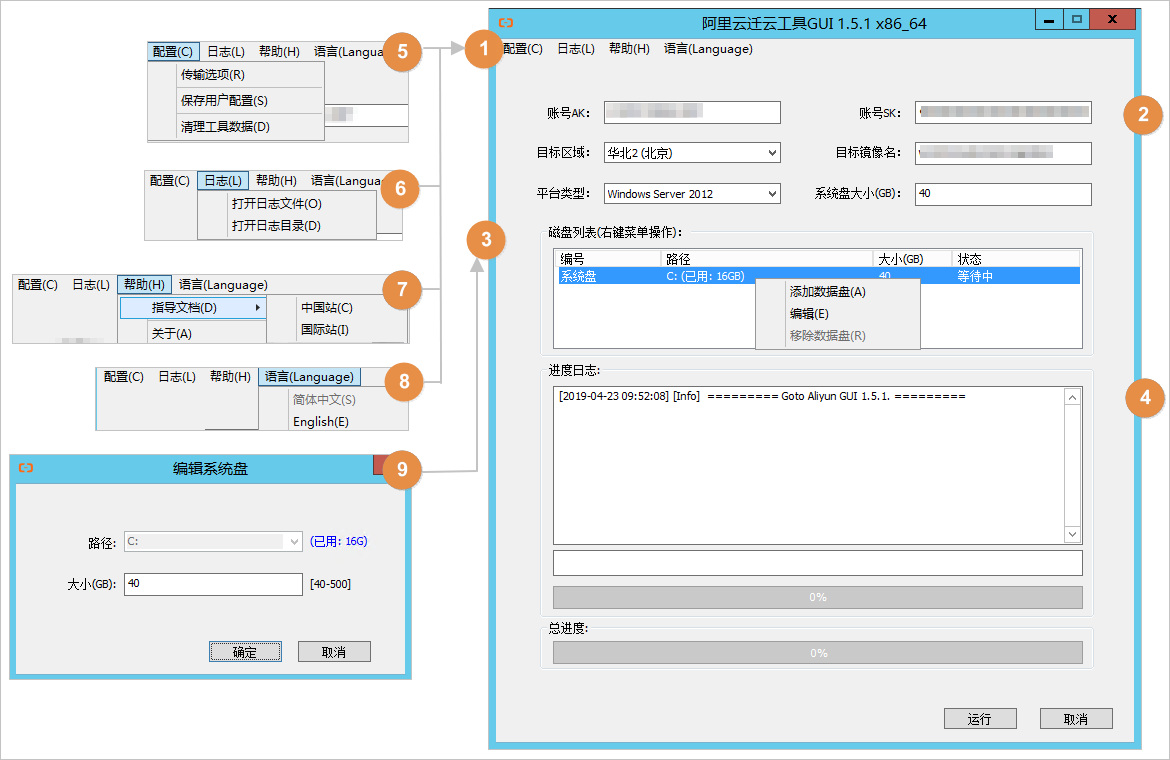This screenshot has width=1170, height=760.
Task: Click 取消 in 编辑系统盘 dialog
Action: (x=334, y=652)
